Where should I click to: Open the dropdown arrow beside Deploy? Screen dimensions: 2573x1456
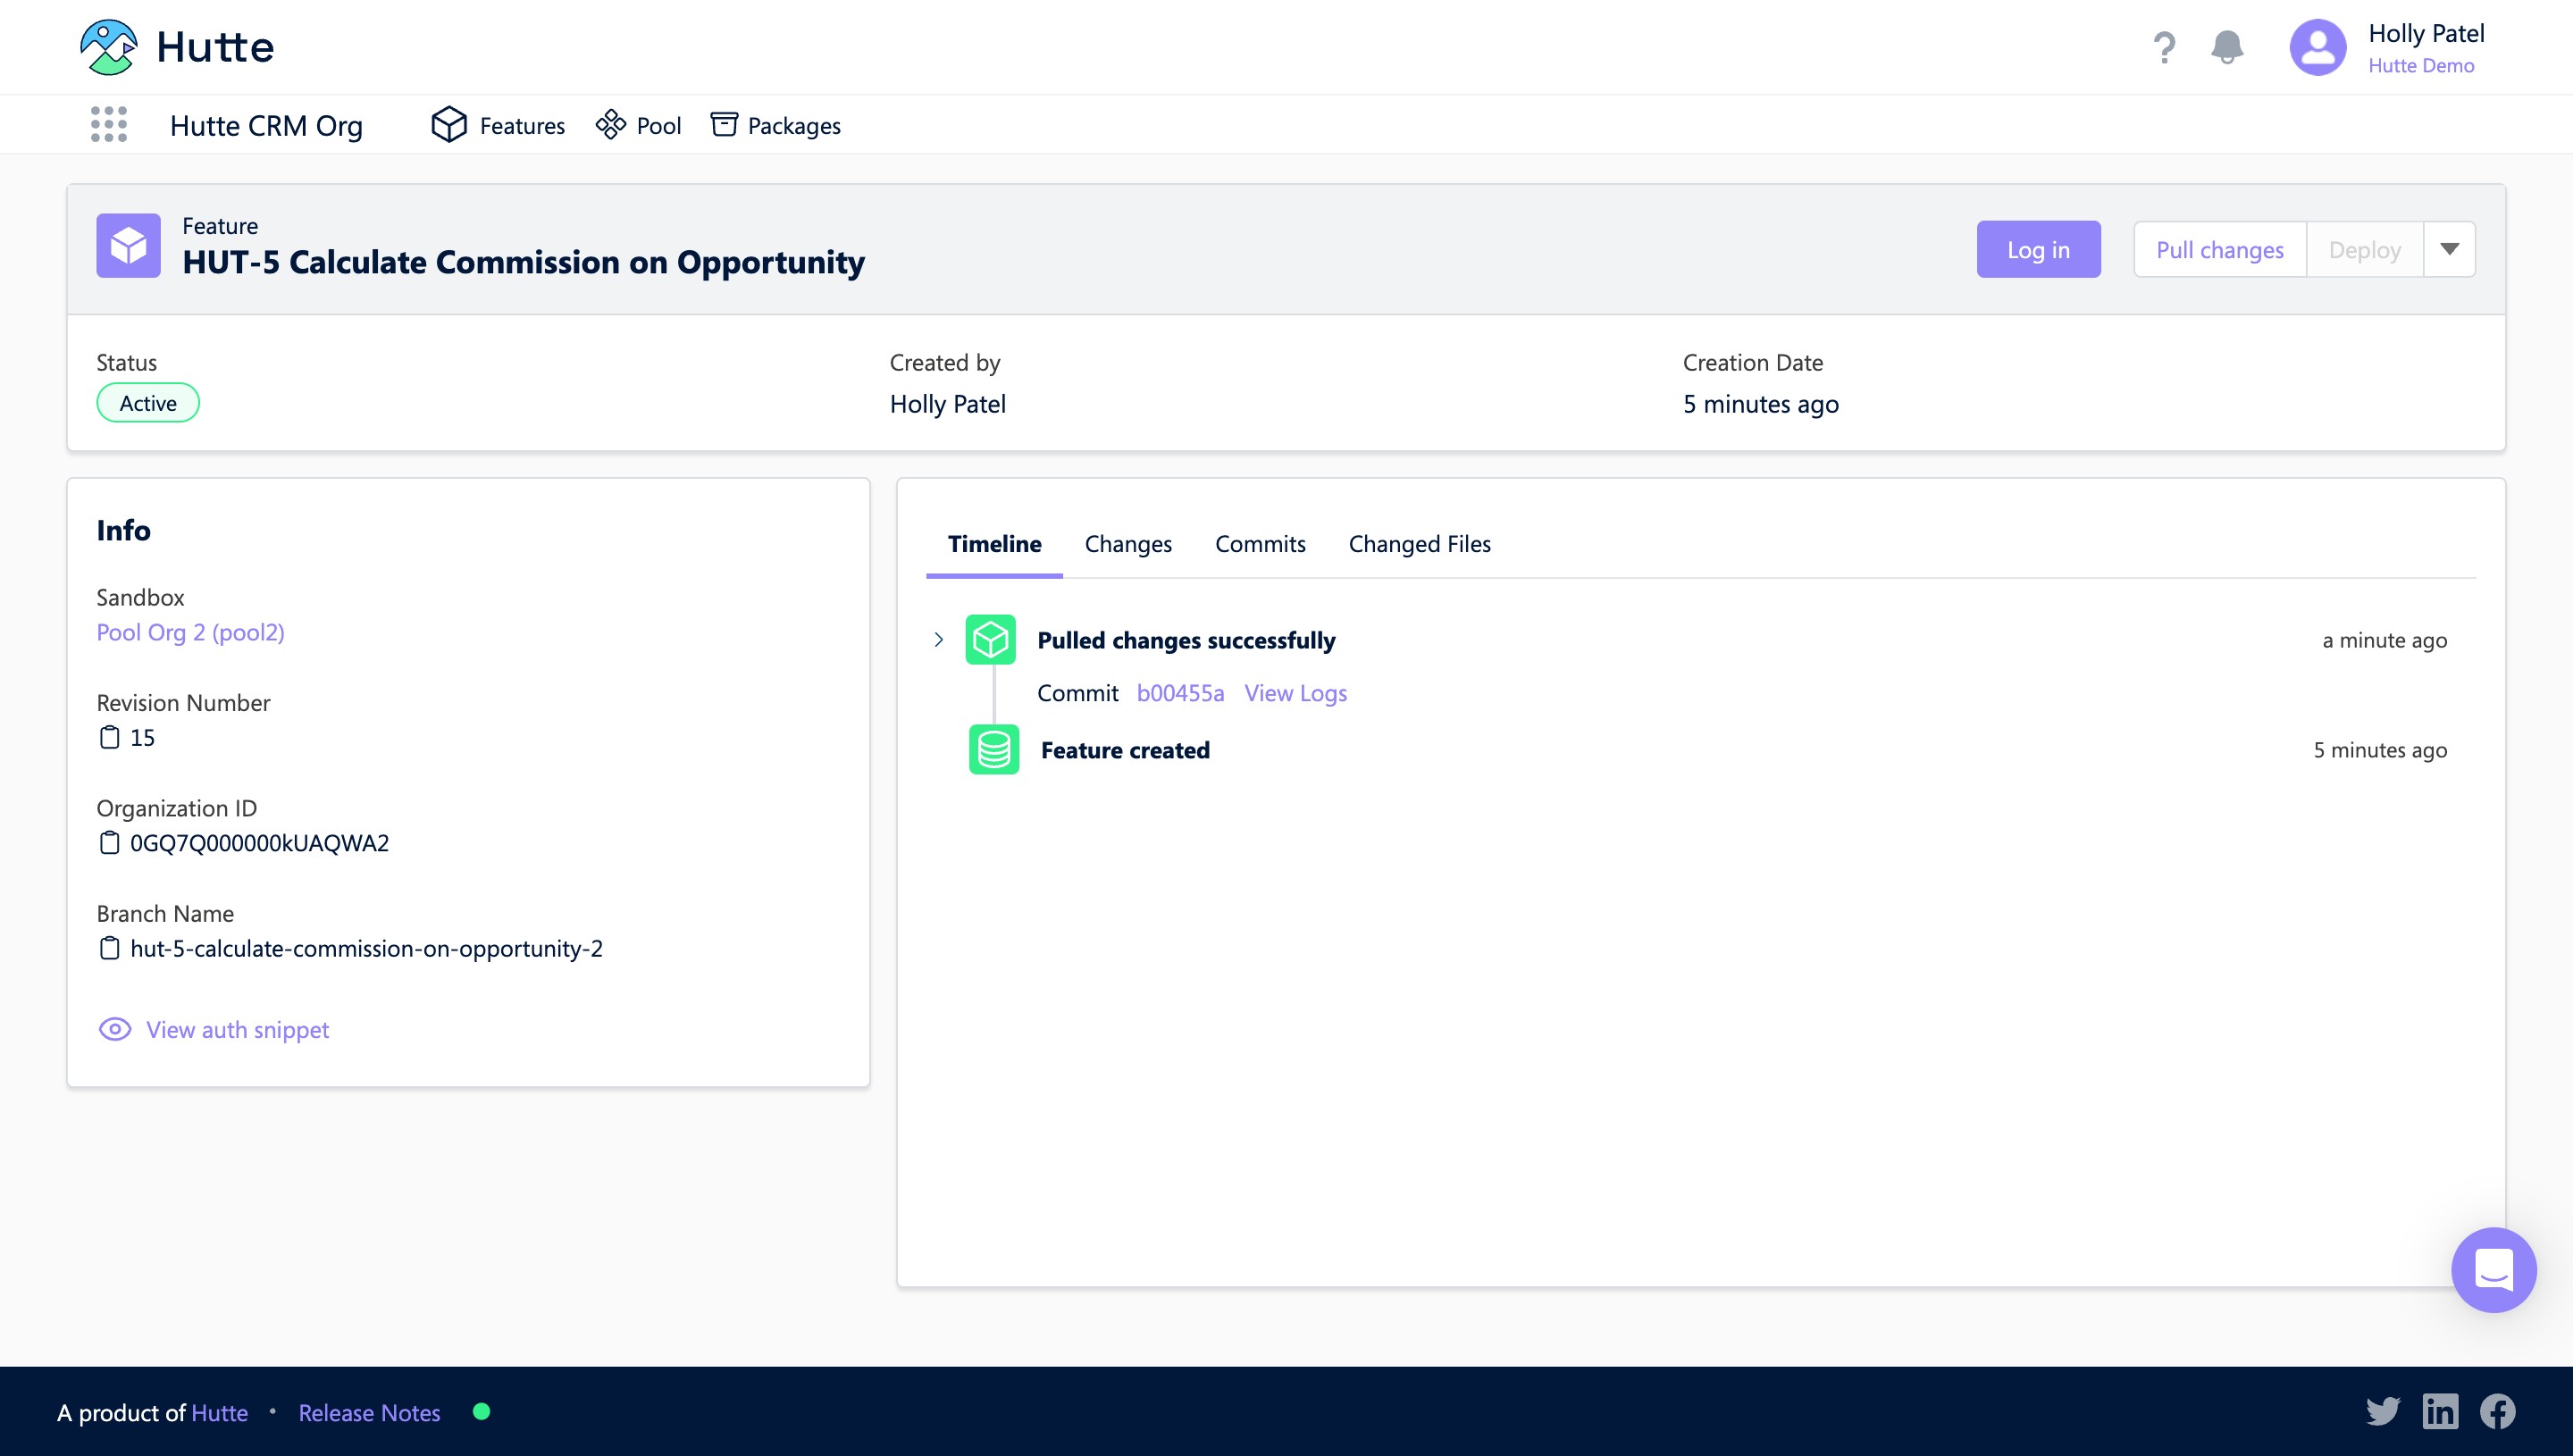[2449, 249]
